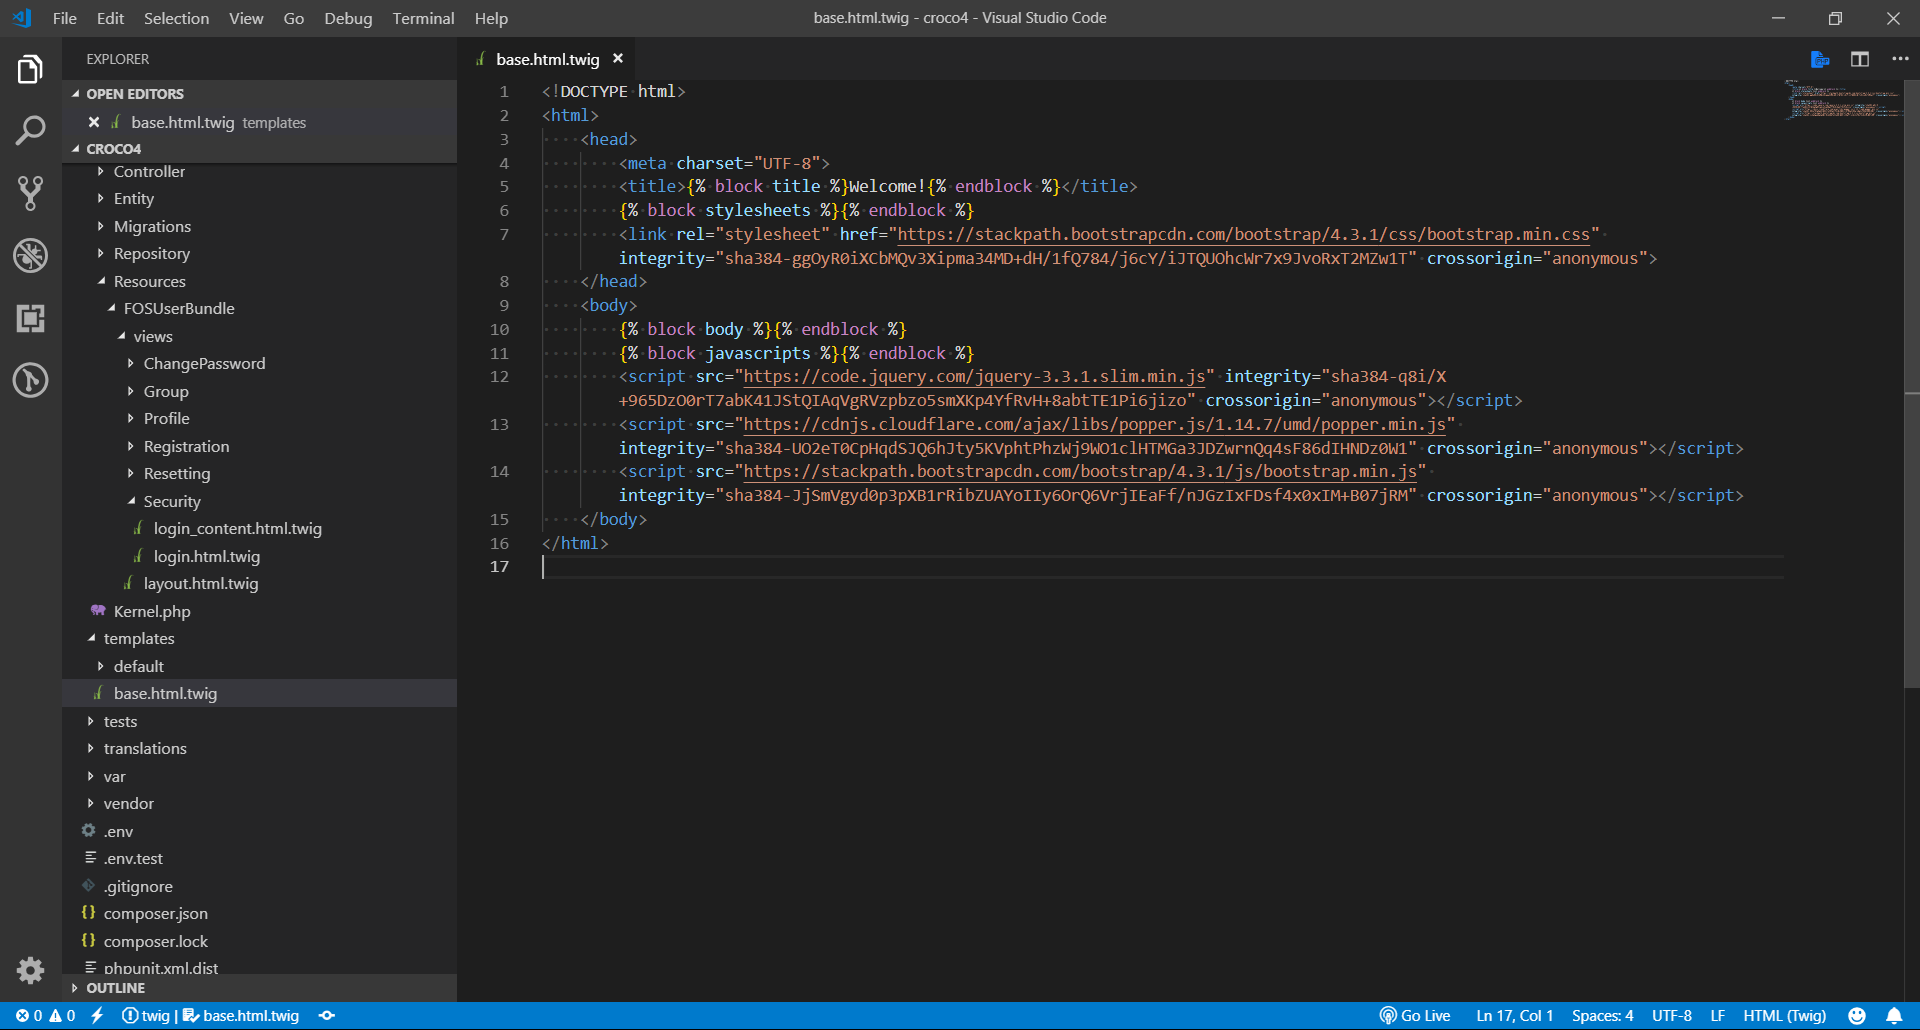This screenshot has width=1920, height=1030.
Task: Click the open preview icon in editor toolbar
Action: (x=1820, y=60)
